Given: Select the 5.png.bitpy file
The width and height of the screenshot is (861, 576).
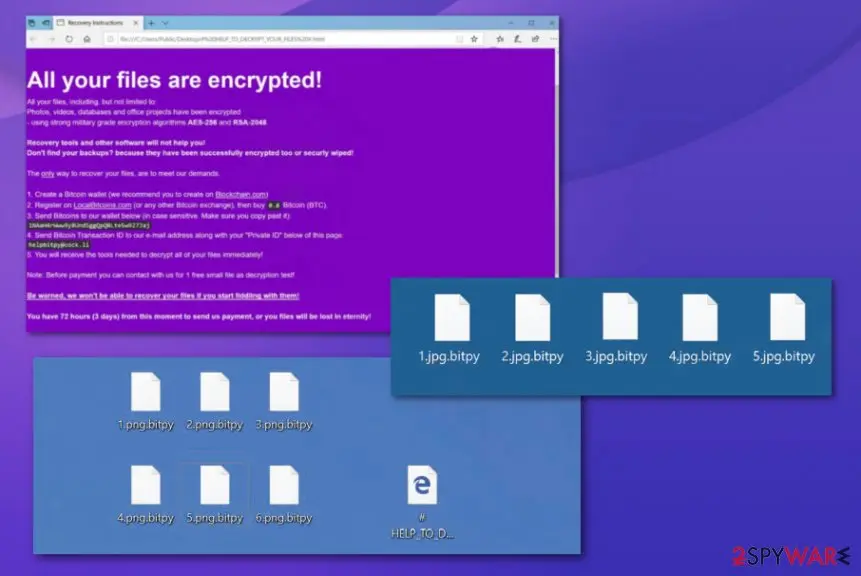Looking at the screenshot, I should tap(214, 494).
